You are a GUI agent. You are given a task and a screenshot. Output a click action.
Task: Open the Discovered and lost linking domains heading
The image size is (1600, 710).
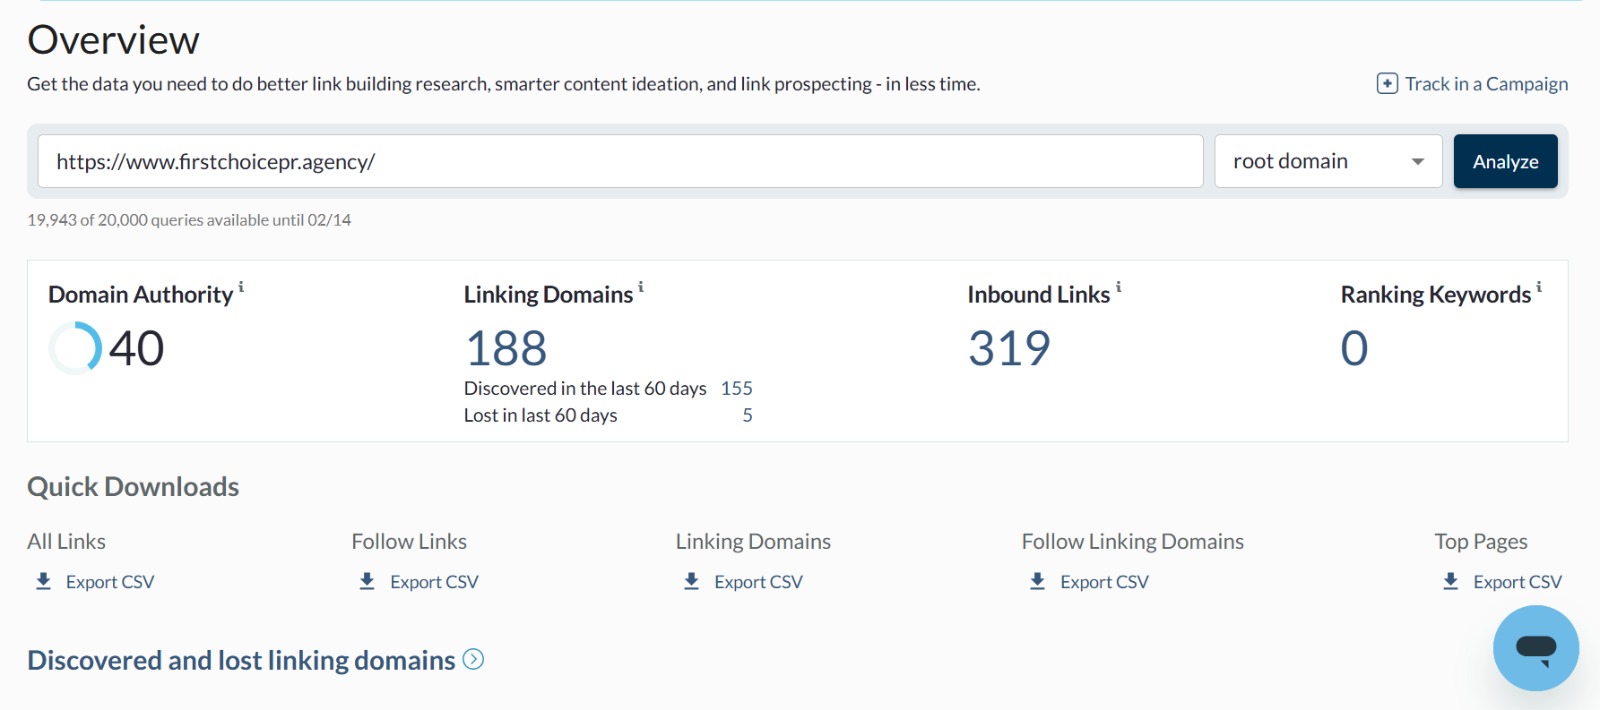[241, 660]
